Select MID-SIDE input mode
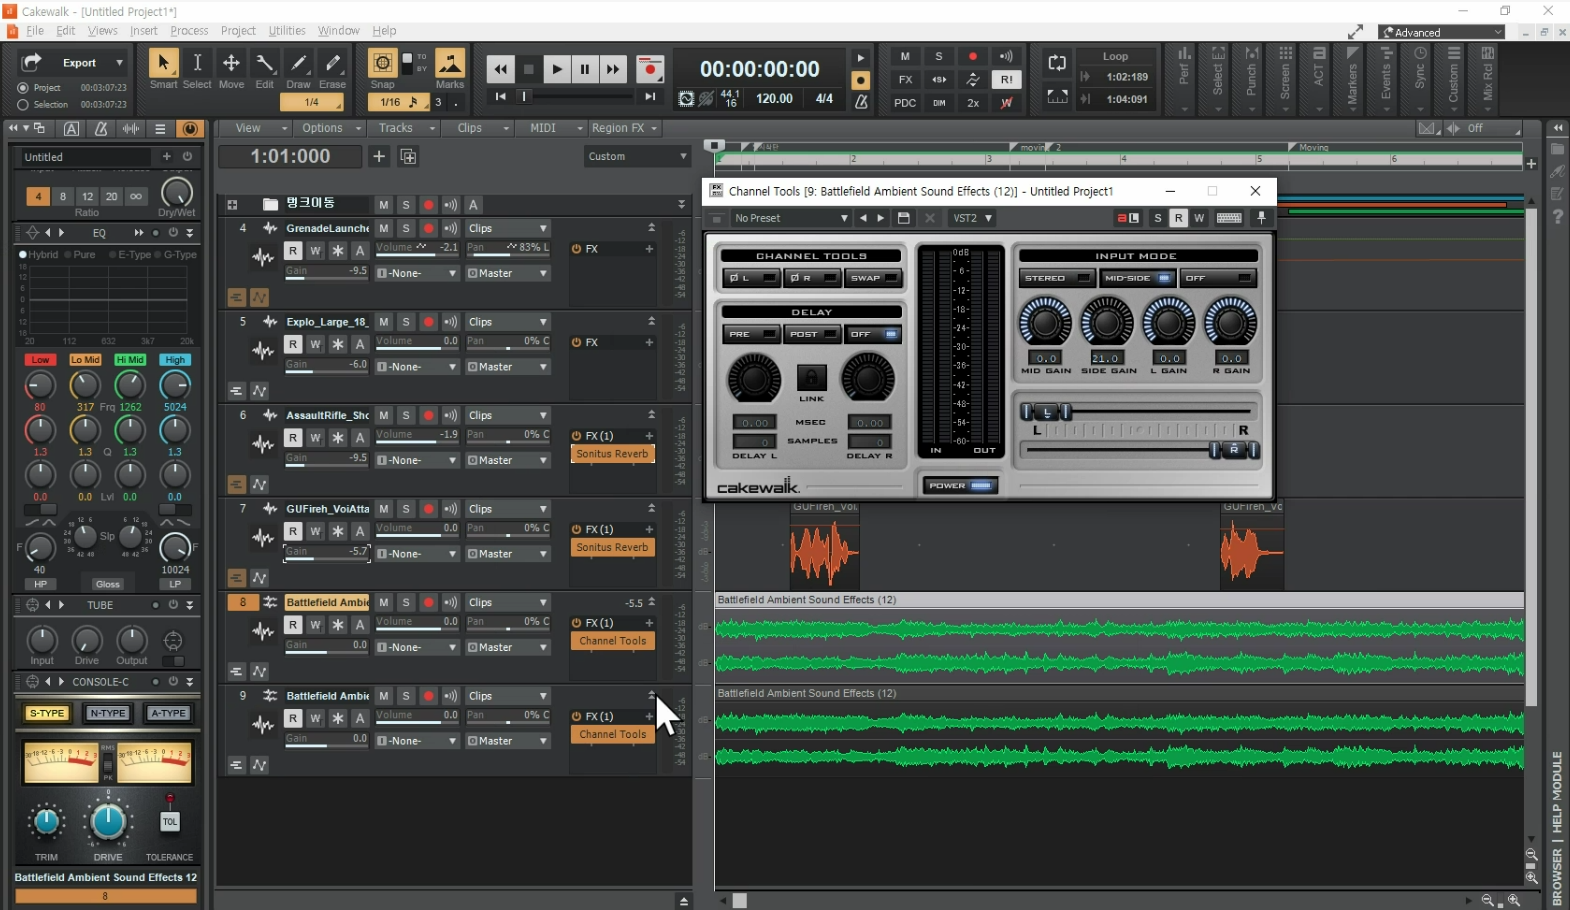Screen dimensions: 1570x910 coord(1137,278)
